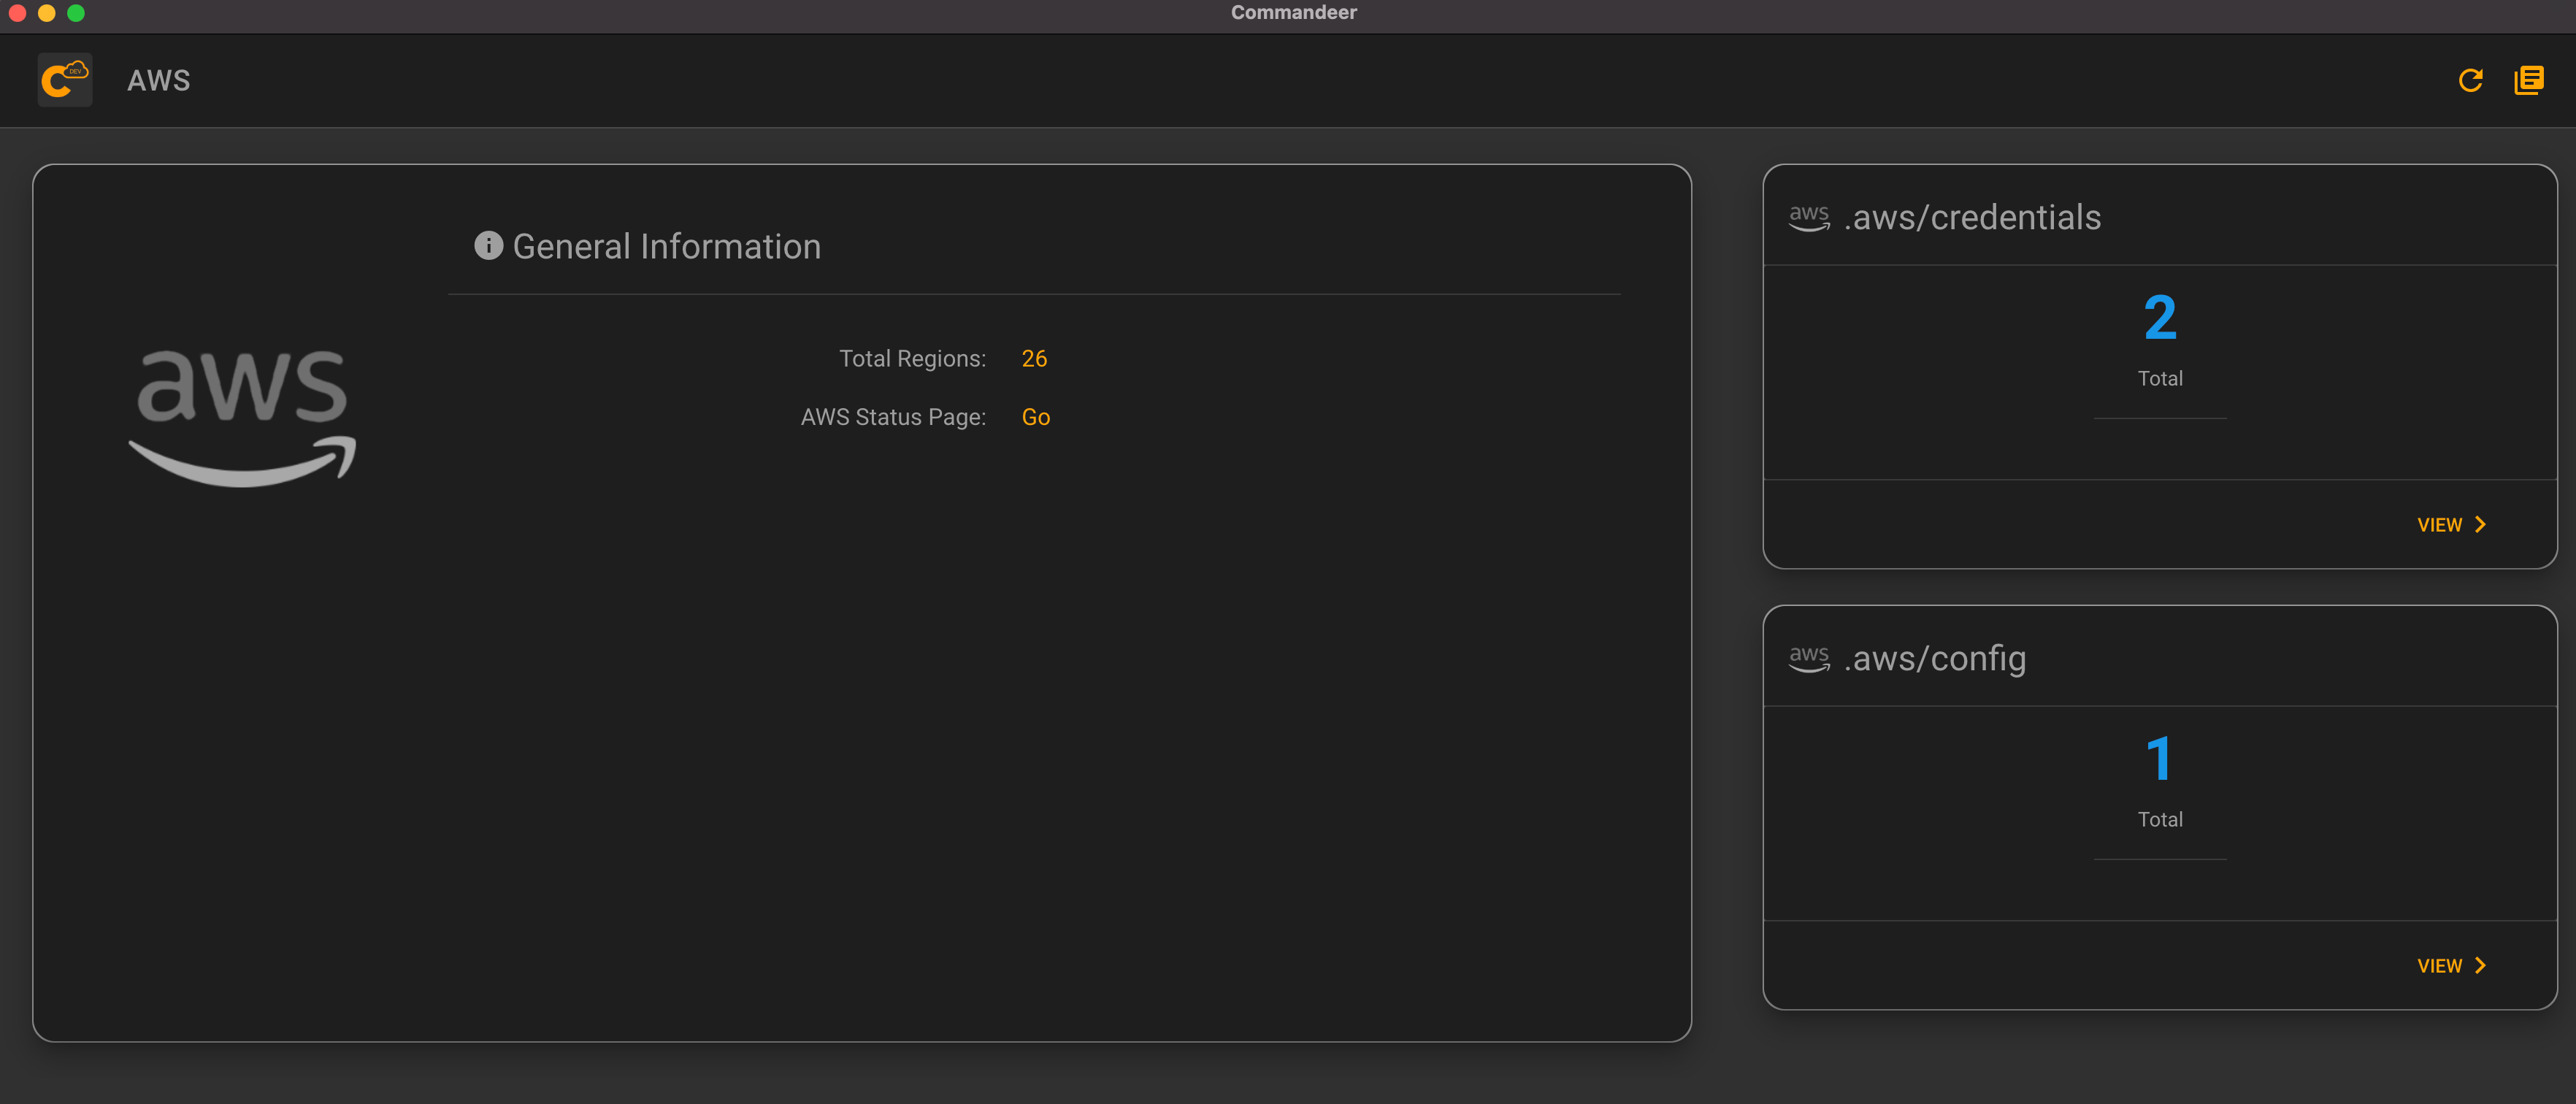The image size is (2576, 1104).
Task: Click the credentials total count 2
Action: point(2160,319)
